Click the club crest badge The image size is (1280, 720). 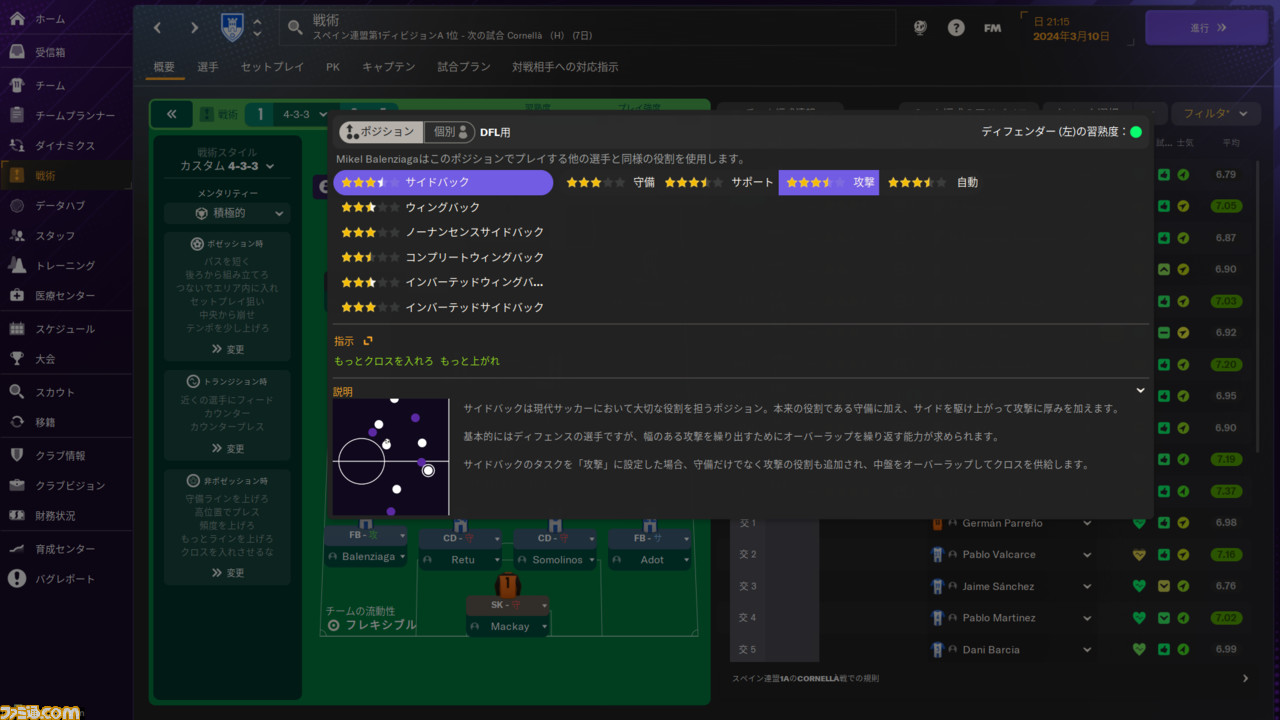(x=232, y=27)
